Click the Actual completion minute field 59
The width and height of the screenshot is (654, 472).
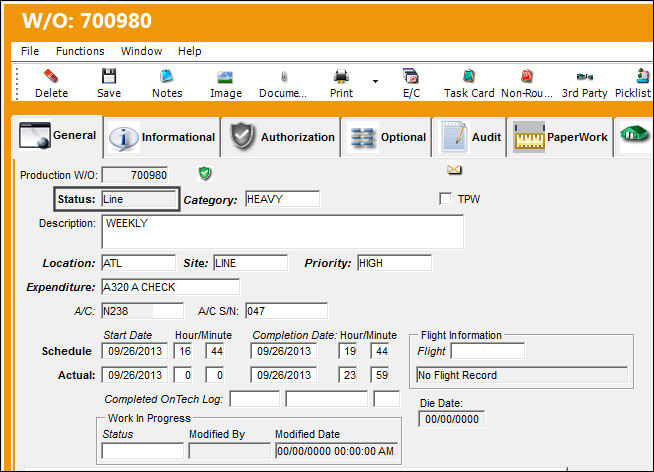pyautogui.click(x=380, y=375)
